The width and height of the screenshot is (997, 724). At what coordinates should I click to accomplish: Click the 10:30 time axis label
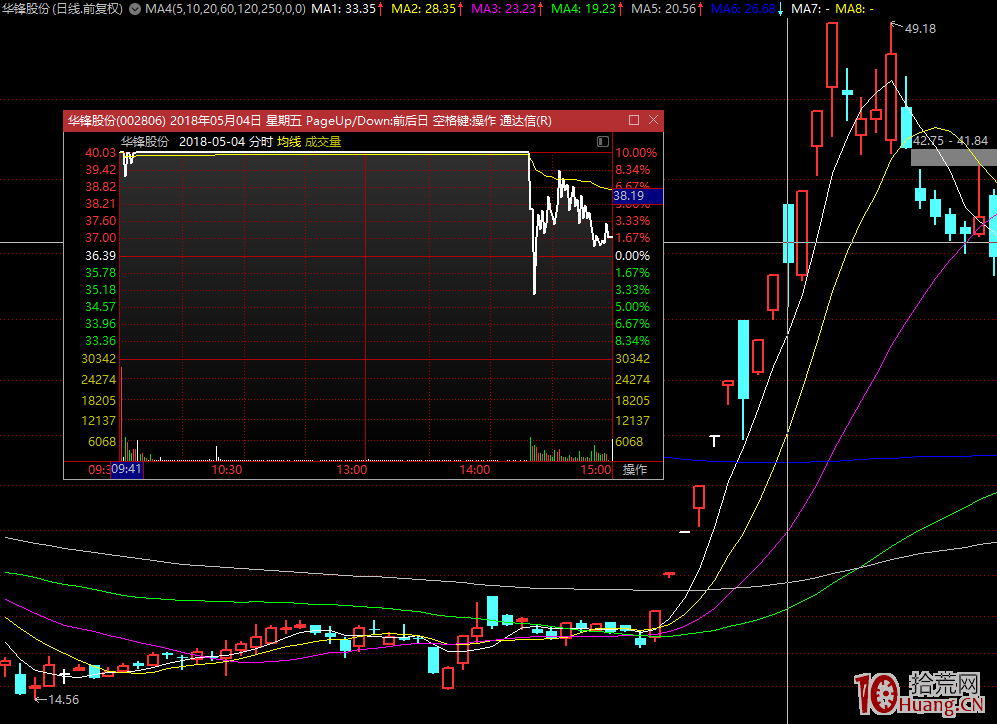226,470
